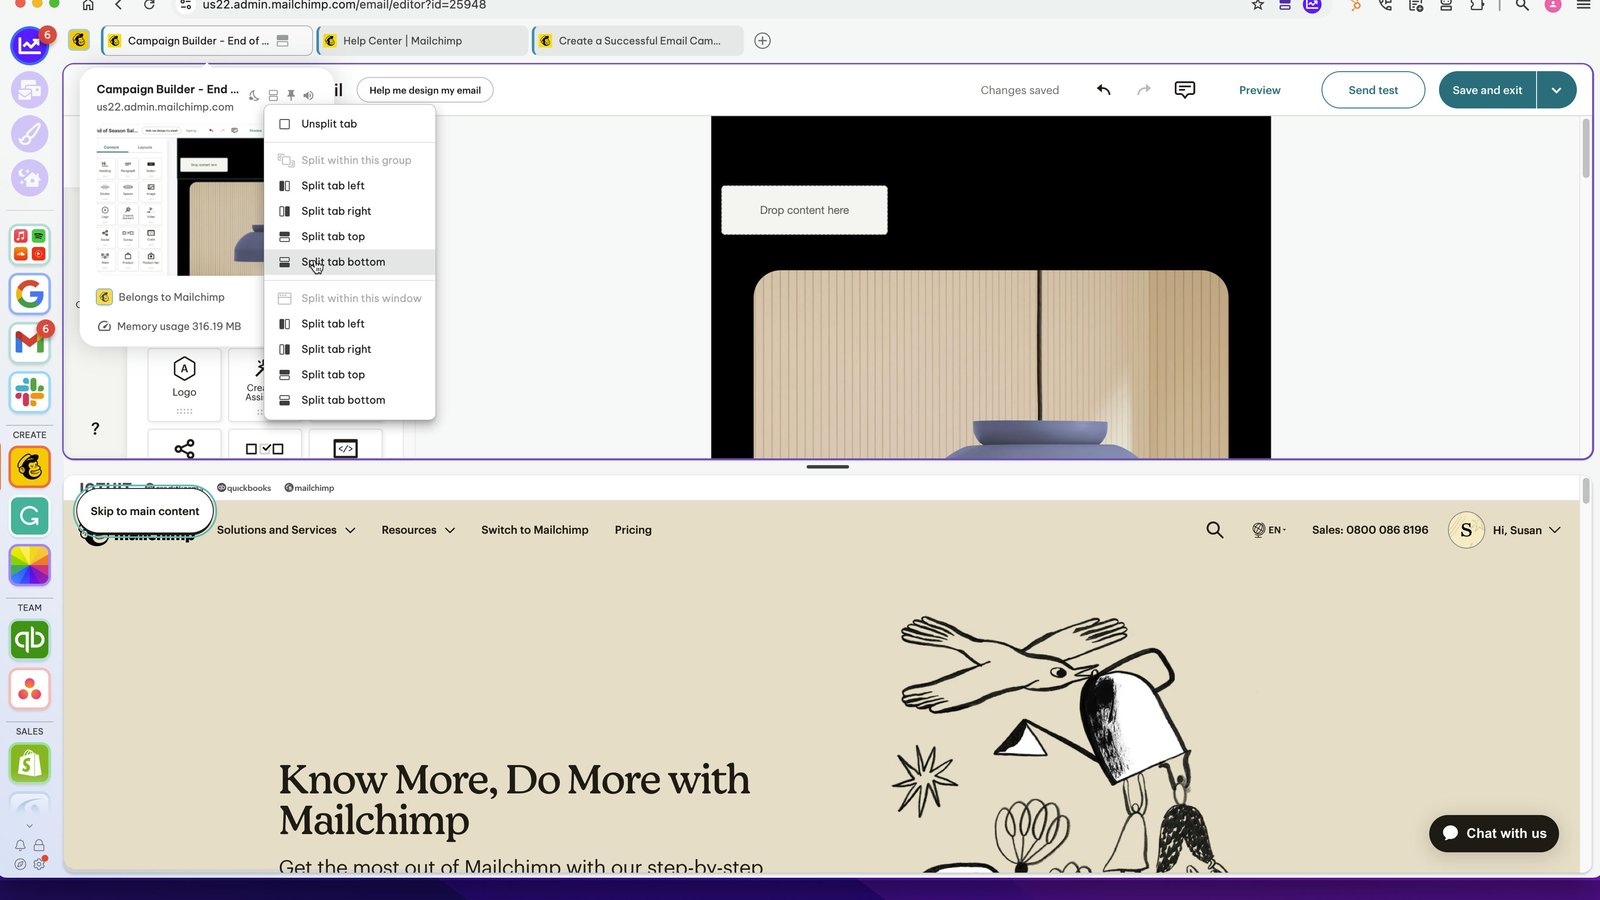Open the Hi, Susan account dropdown
1600x900 pixels.
[1505, 530]
